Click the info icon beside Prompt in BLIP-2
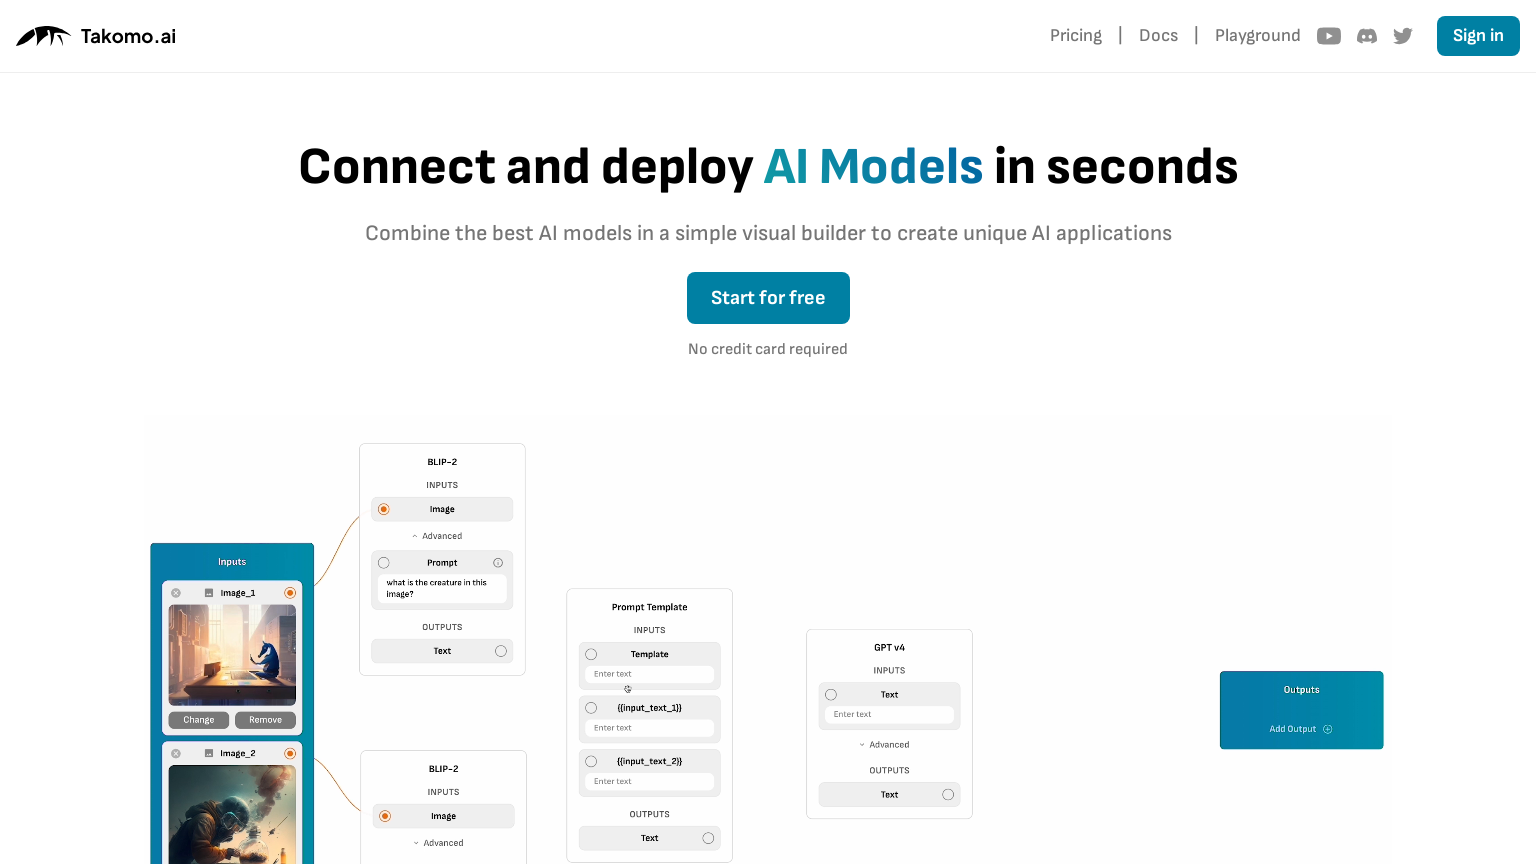Screen dimensions: 1536x864 coord(498,562)
